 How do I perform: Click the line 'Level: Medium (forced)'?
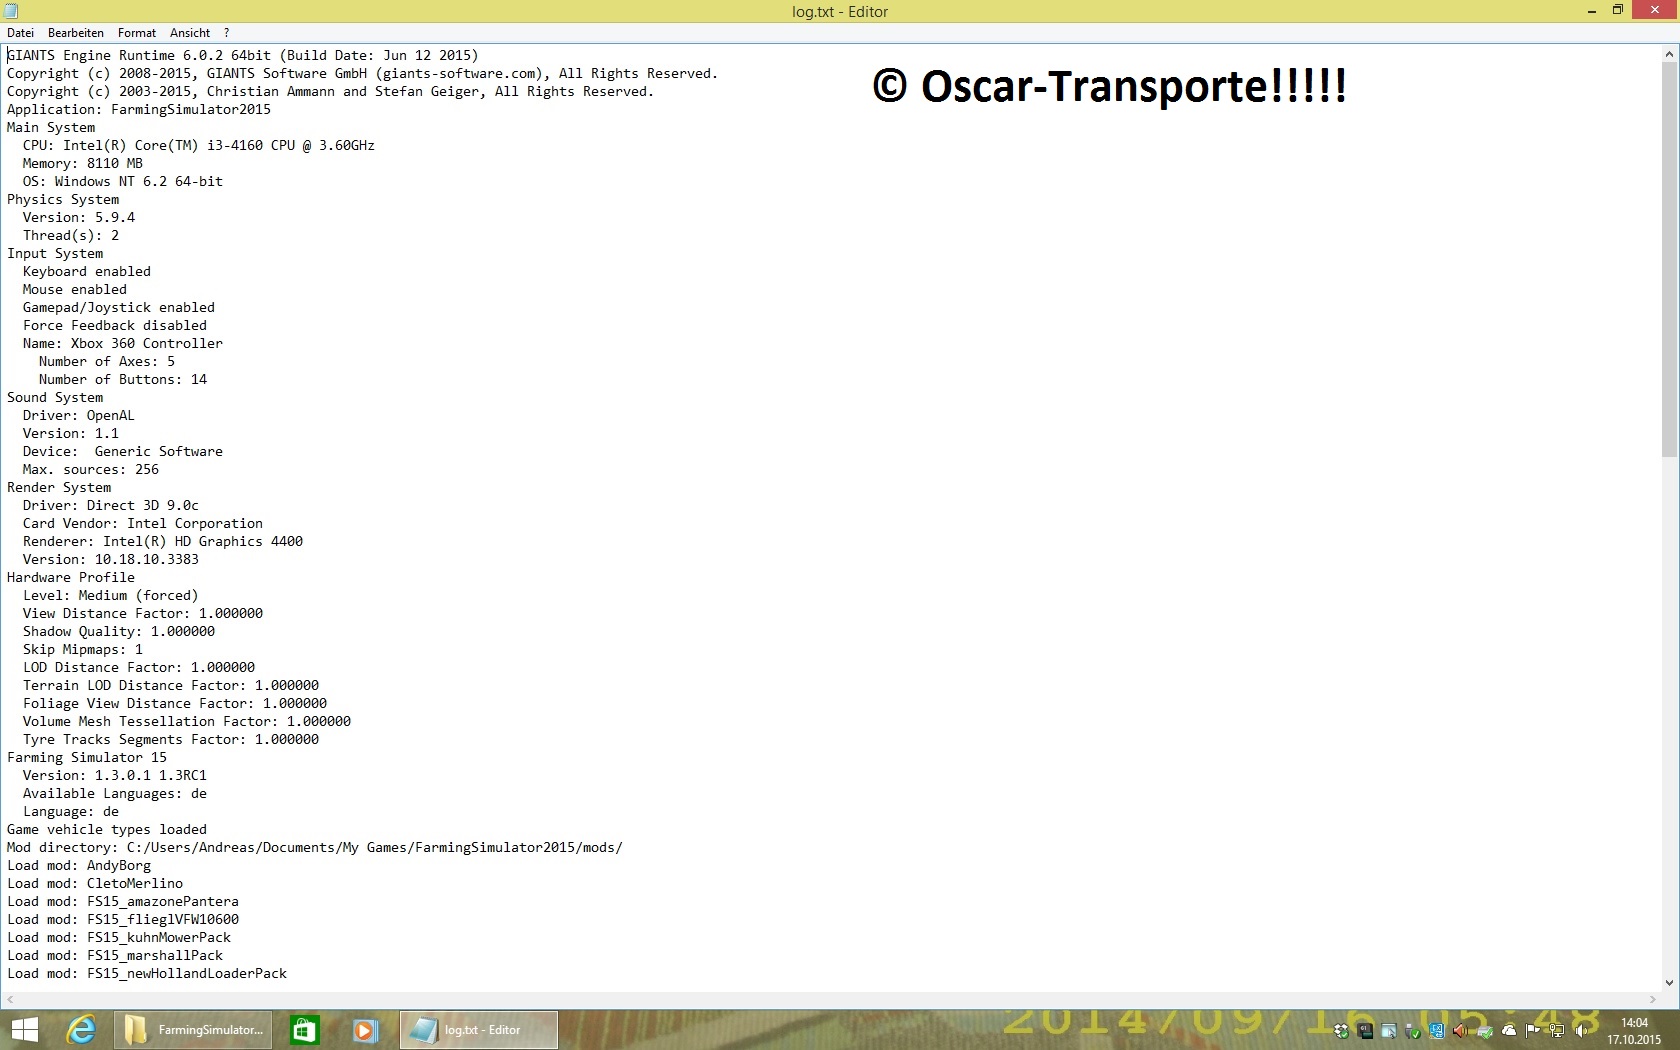pos(111,596)
